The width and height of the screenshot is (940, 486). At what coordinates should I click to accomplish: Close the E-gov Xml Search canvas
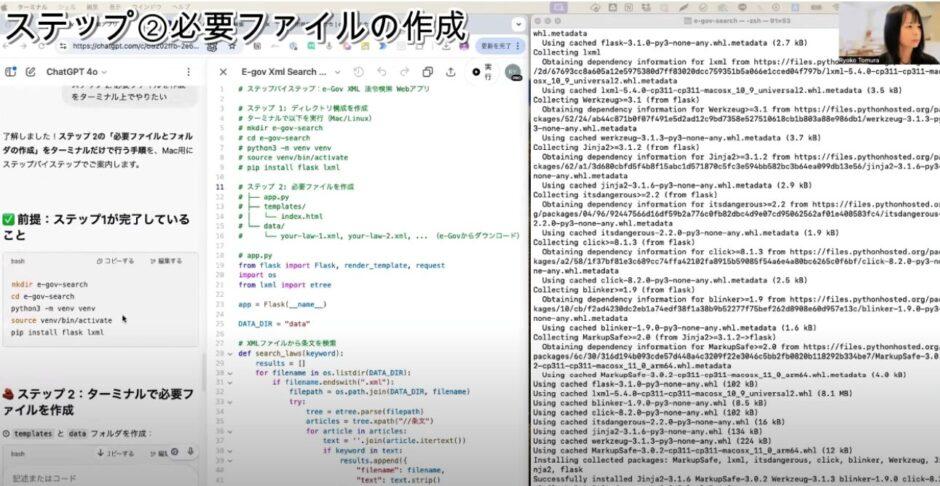pos(223,72)
